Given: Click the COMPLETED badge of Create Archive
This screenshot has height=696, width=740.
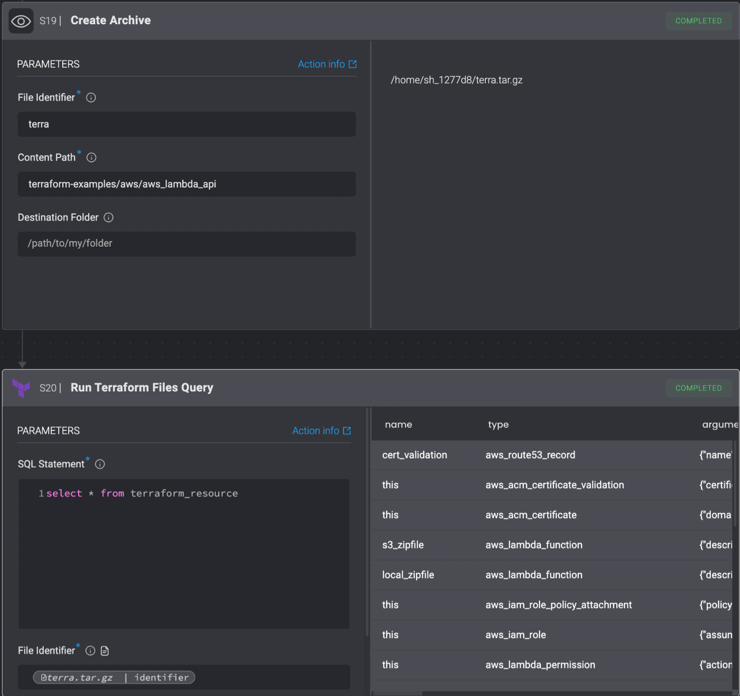Looking at the screenshot, I should (698, 21).
